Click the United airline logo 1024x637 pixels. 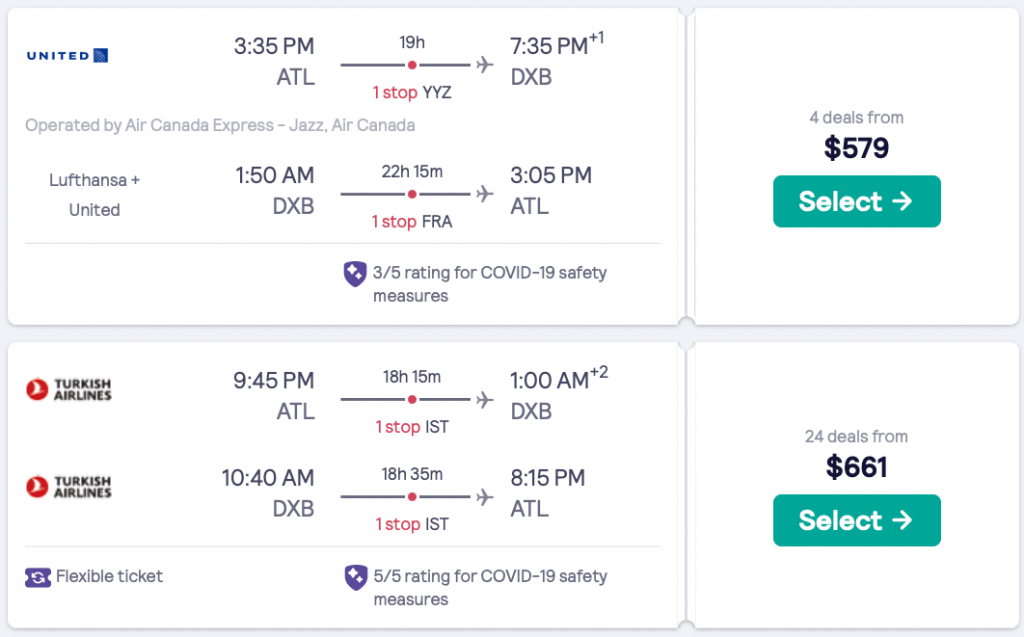pyautogui.click(x=67, y=55)
